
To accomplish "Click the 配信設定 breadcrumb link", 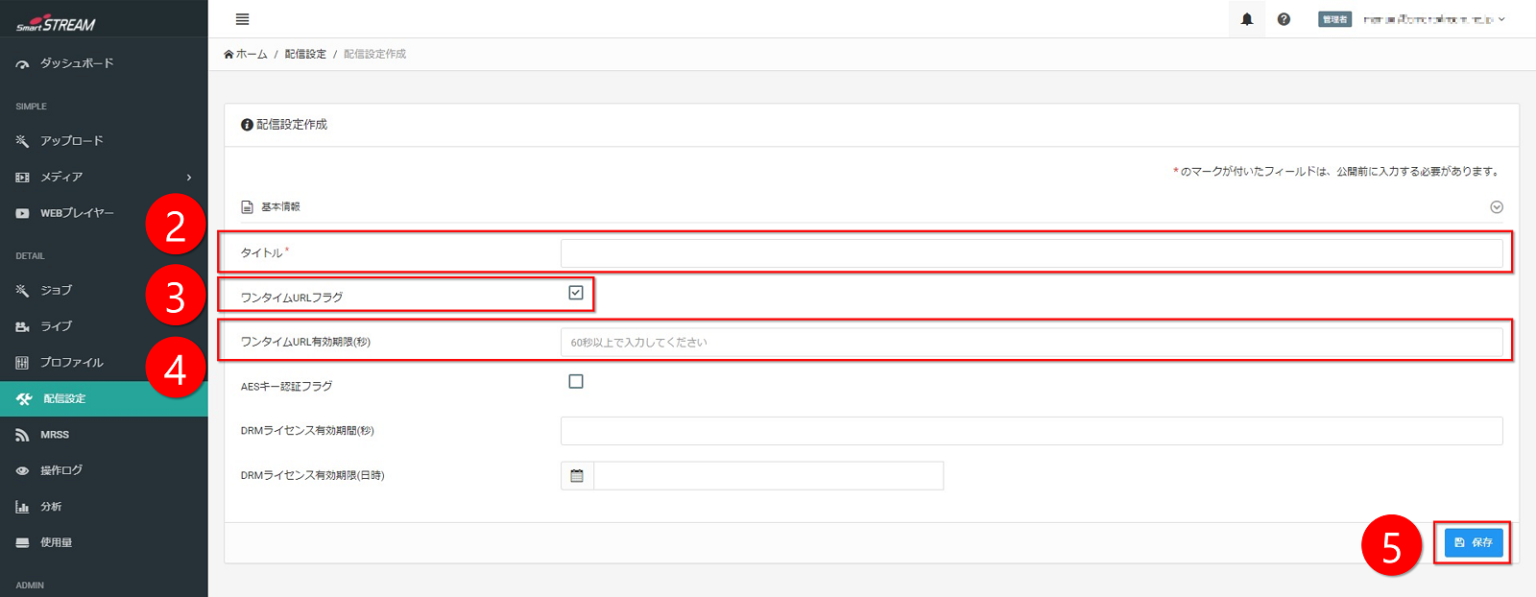I will (x=305, y=54).
